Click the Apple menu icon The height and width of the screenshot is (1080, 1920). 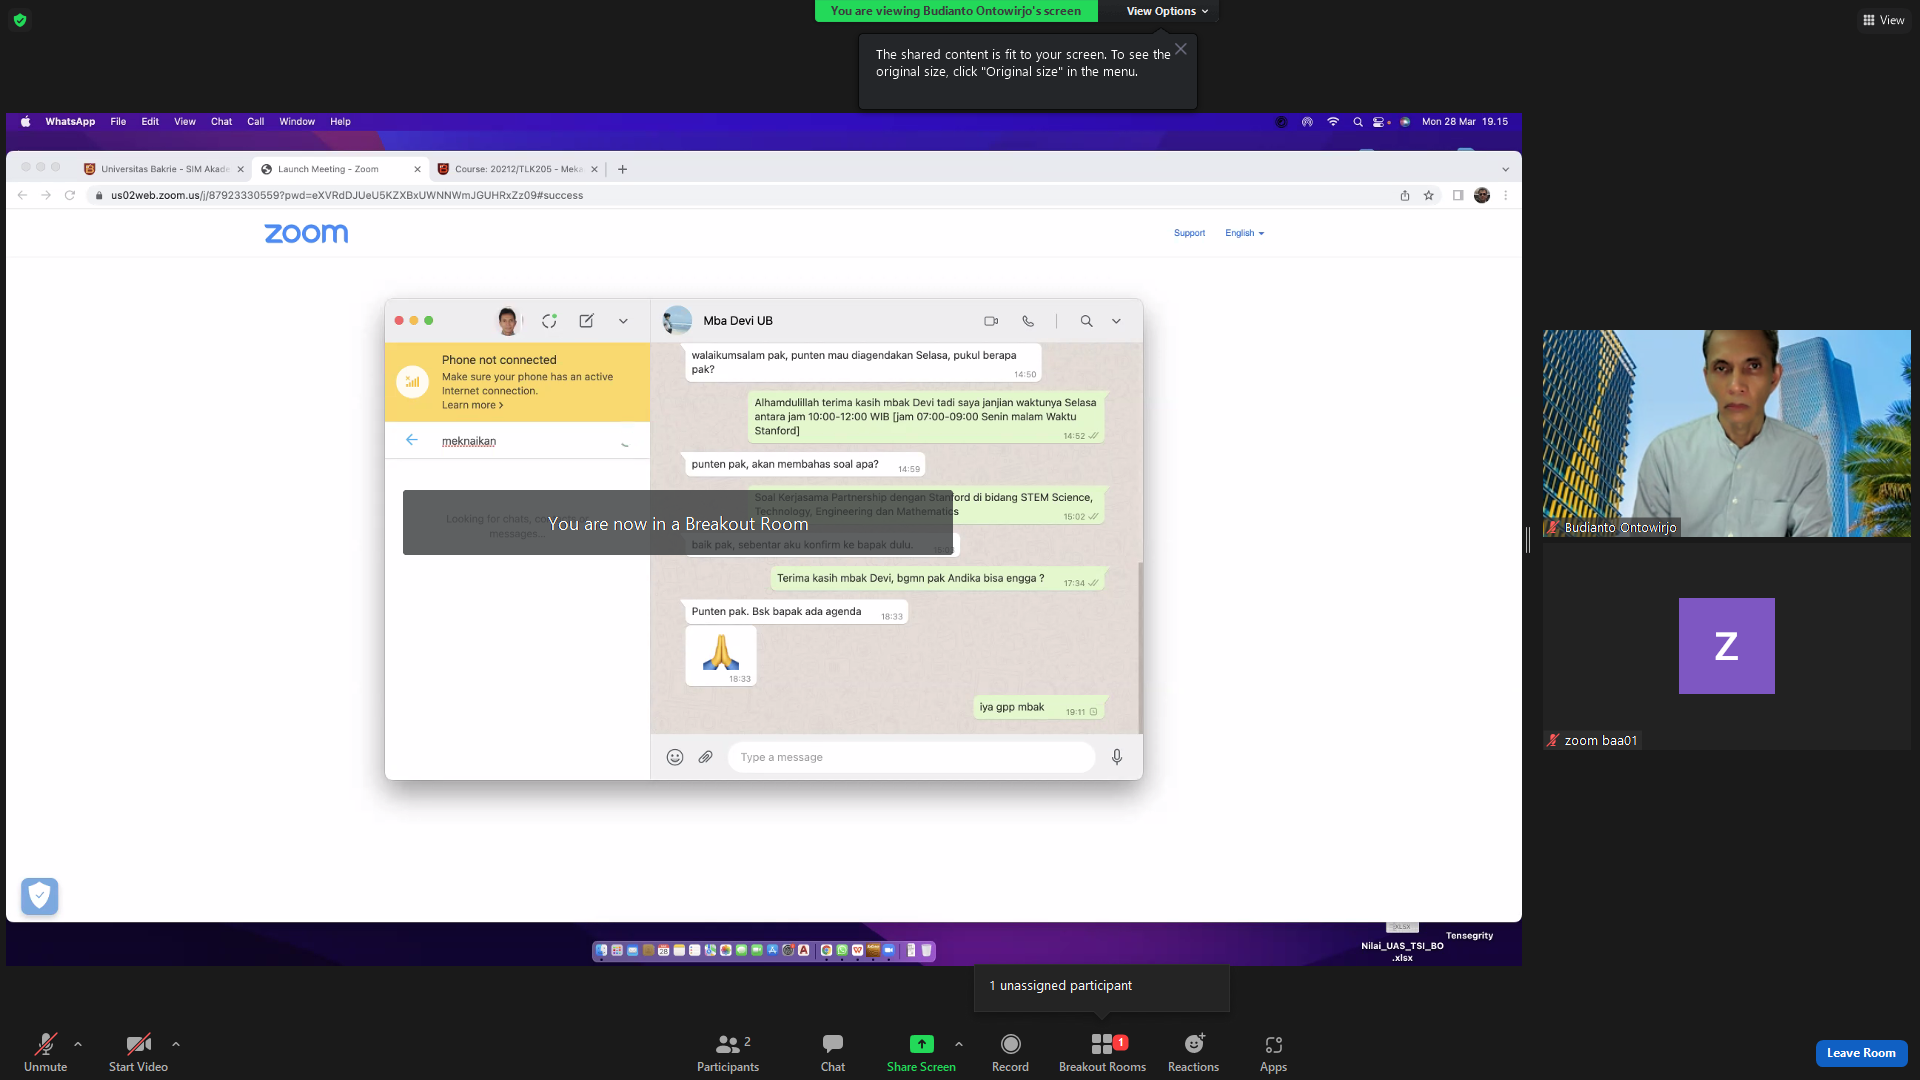(x=25, y=122)
